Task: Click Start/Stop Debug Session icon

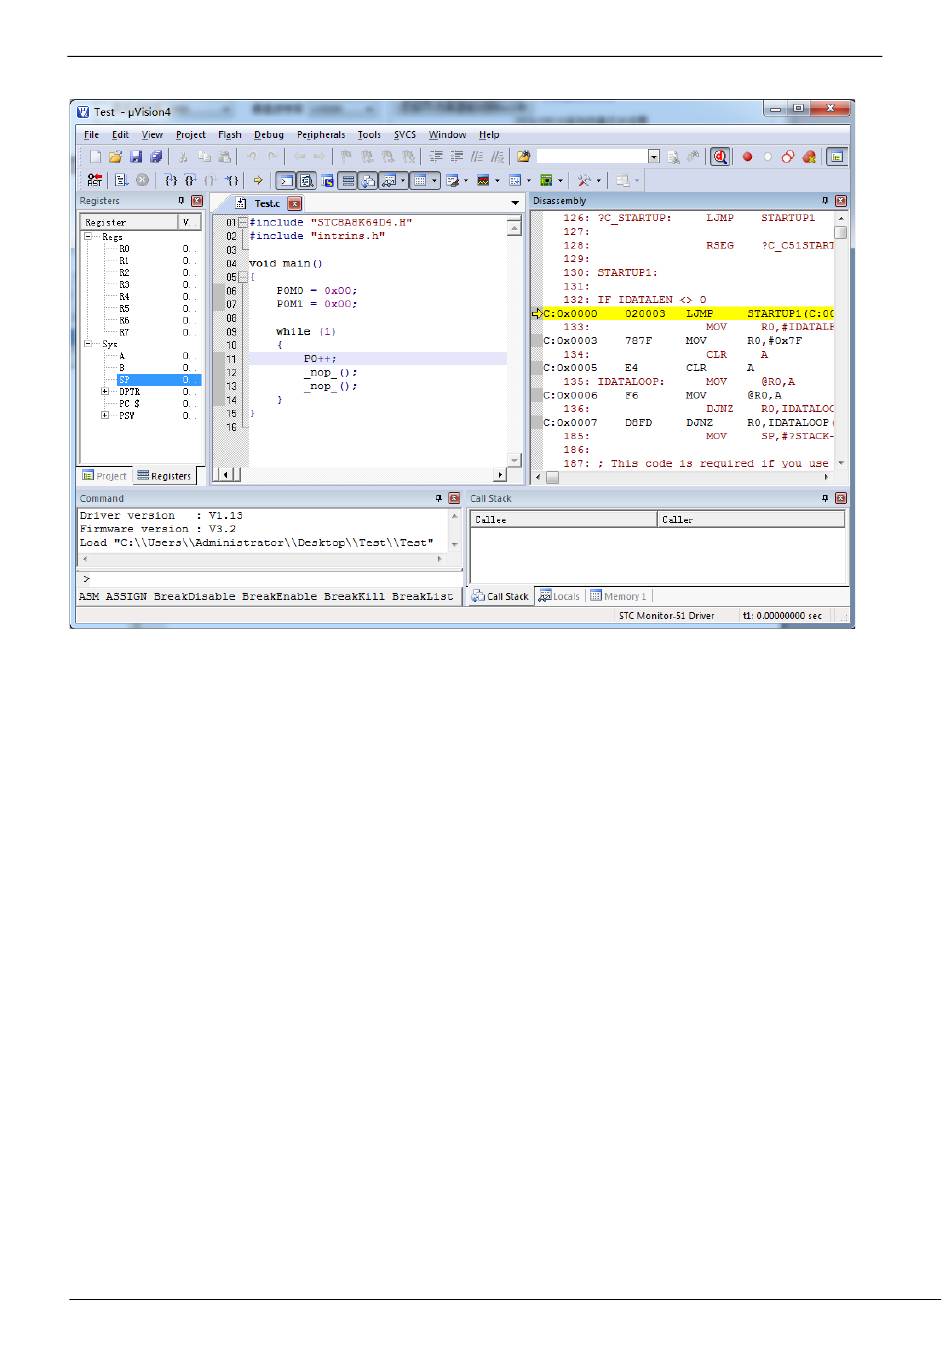Action: (720, 156)
